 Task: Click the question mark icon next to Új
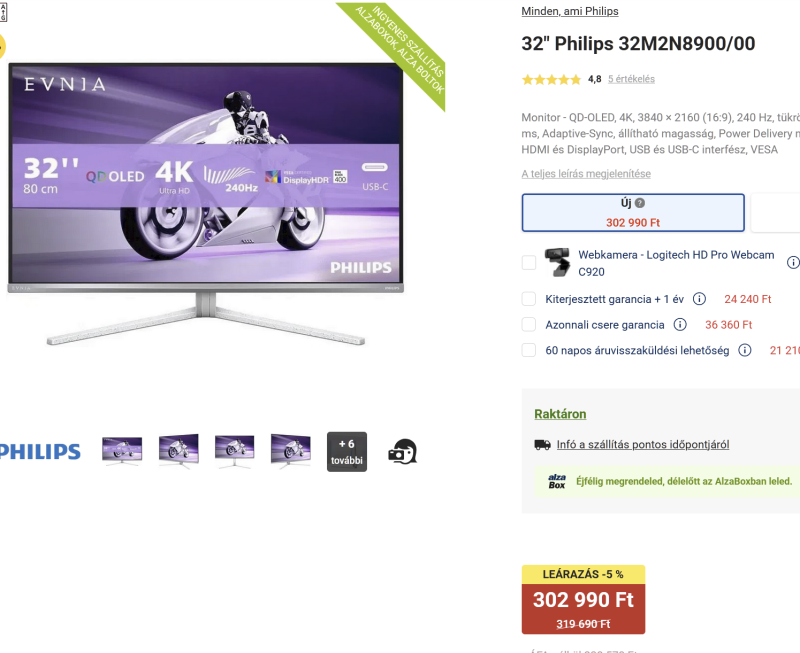pyautogui.click(x=640, y=203)
